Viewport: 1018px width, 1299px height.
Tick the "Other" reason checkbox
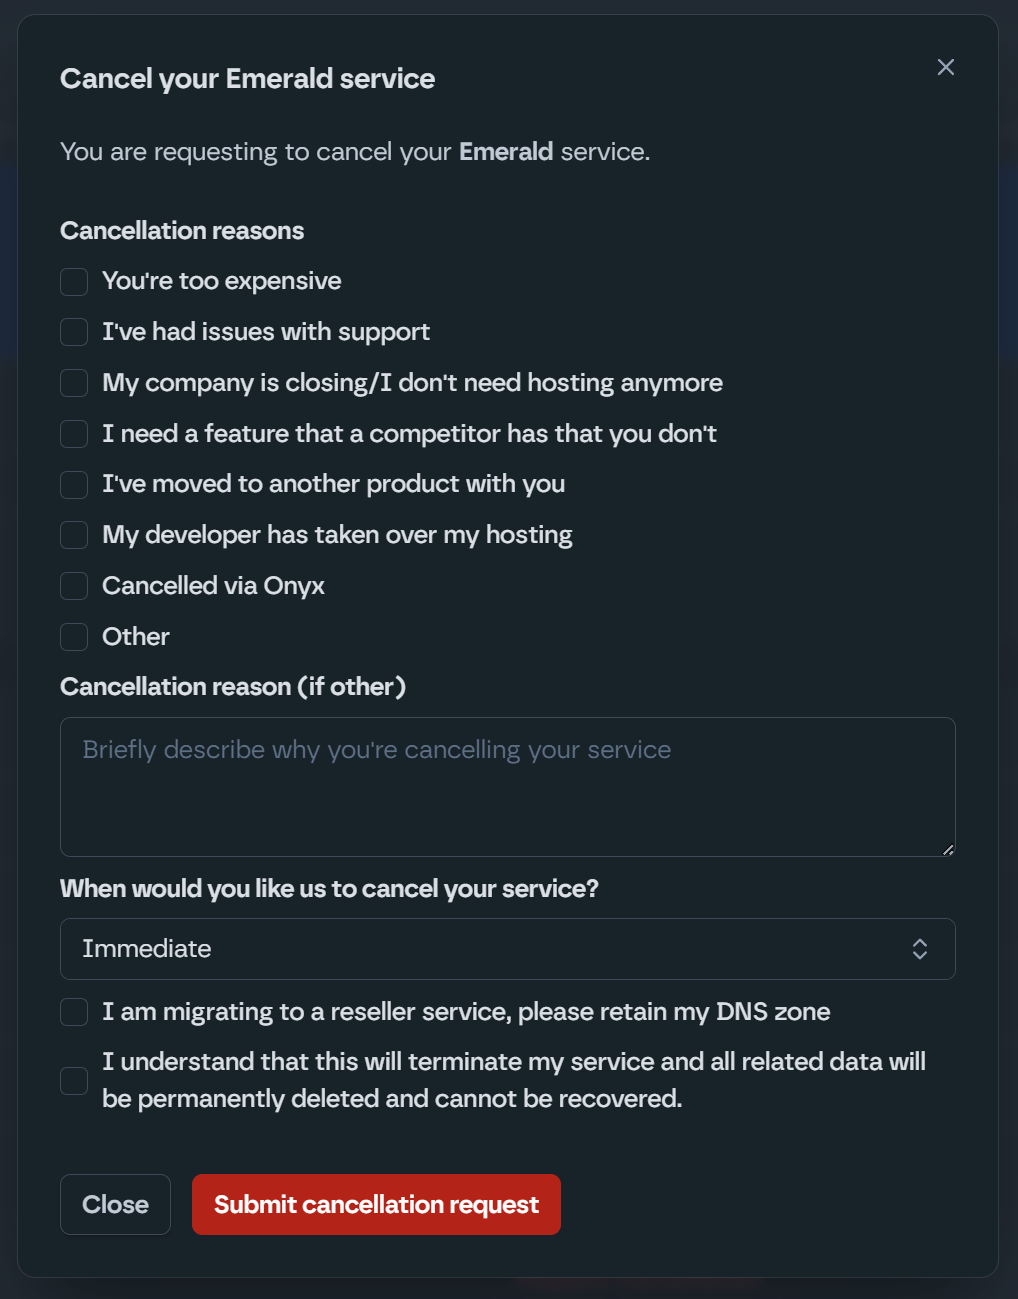(x=74, y=637)
